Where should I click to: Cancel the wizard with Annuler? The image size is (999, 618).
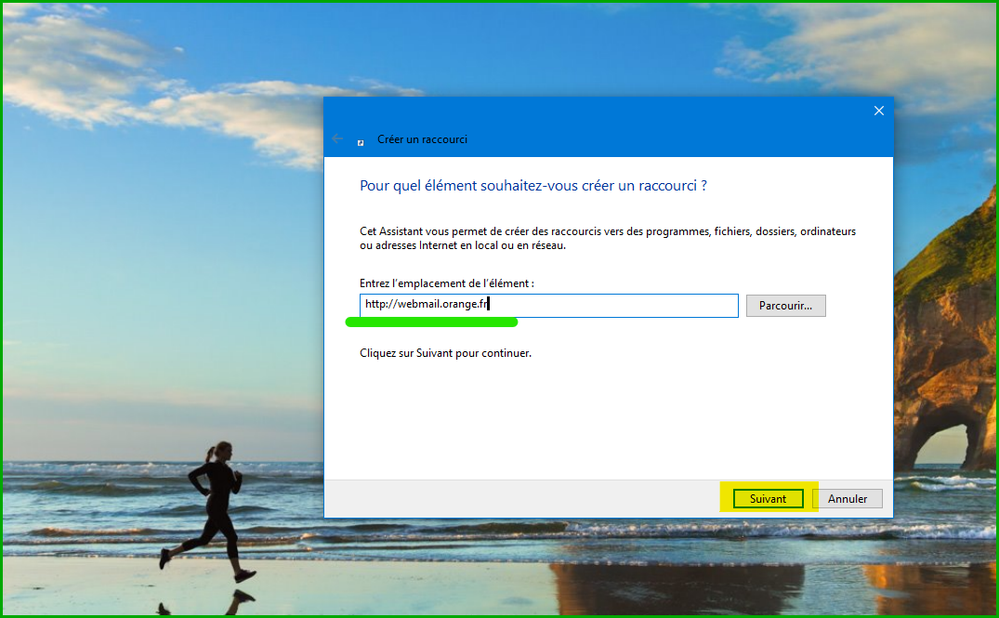[x=847, y=498]
